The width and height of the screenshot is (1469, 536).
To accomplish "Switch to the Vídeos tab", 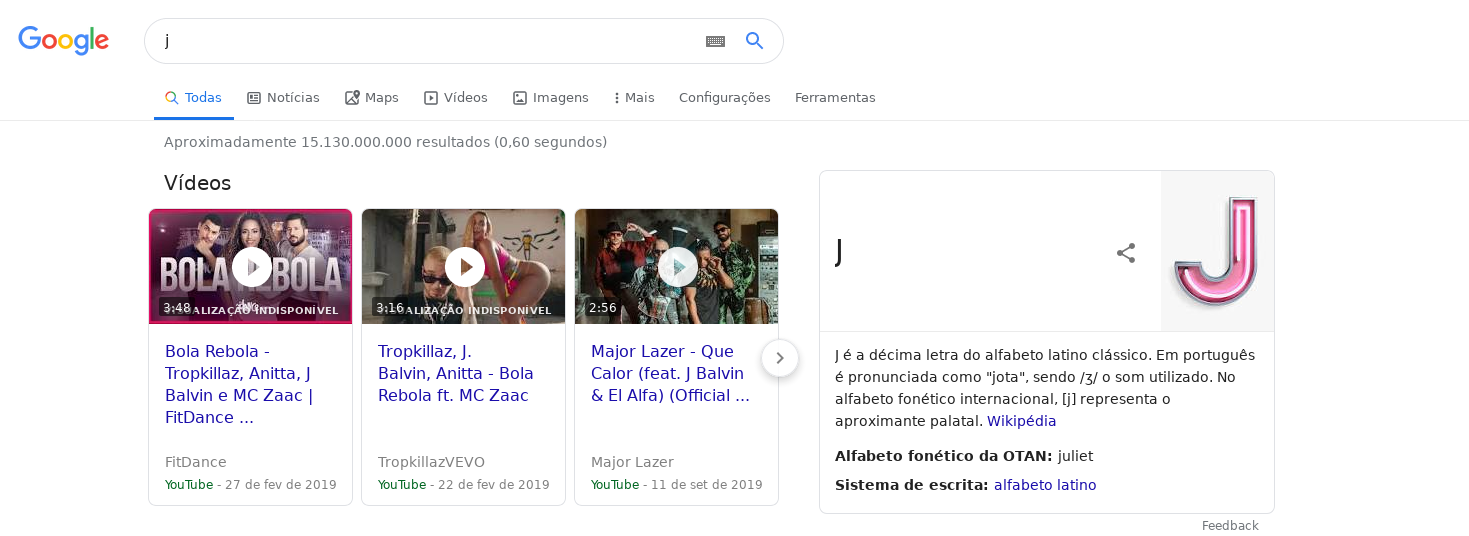I will (455, 98).
